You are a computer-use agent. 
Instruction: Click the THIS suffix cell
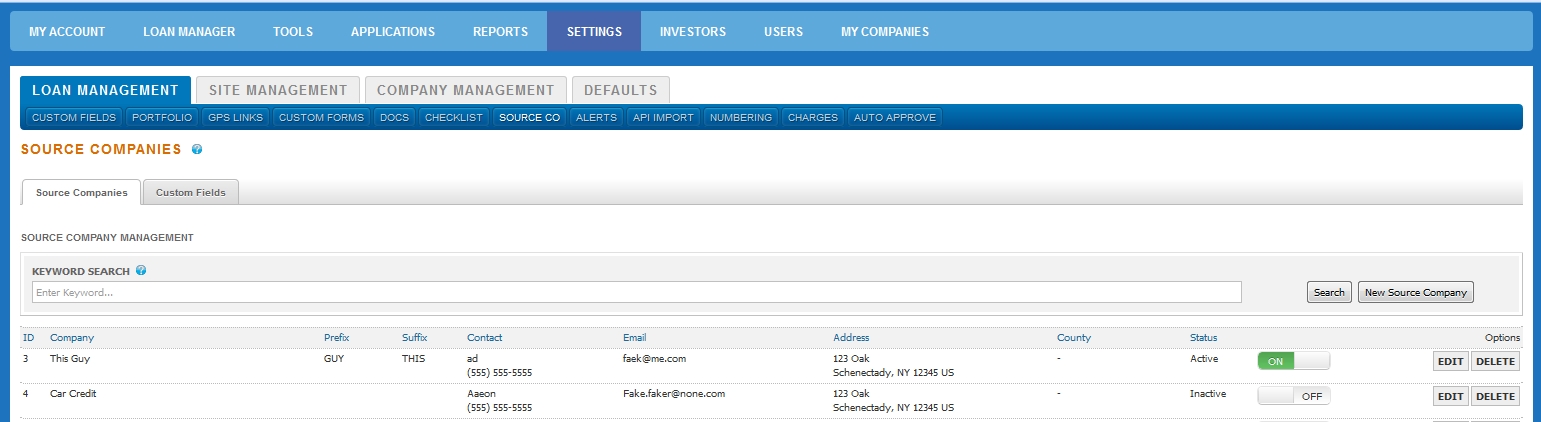pos(414,357)
